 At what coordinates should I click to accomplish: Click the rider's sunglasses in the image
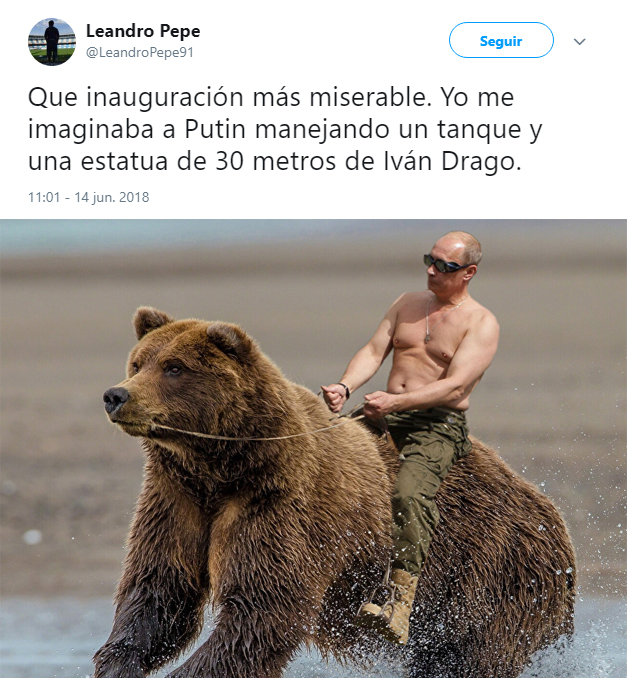point(444,263)
